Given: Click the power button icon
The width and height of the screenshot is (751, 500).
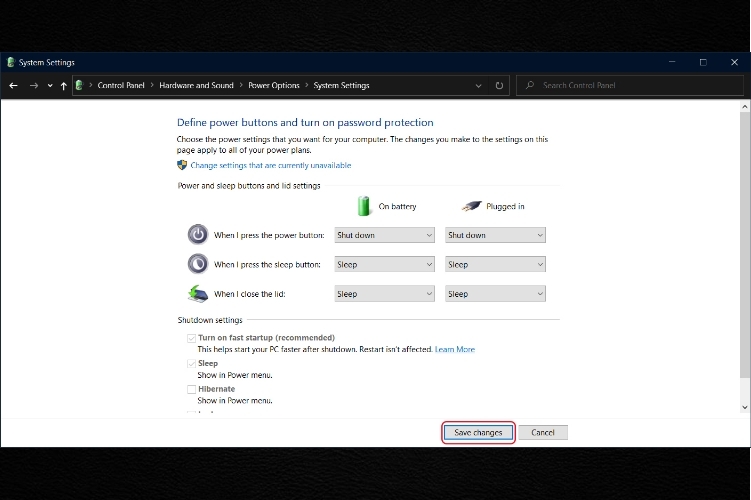Looking at the screenshot, I should point(198,235).
